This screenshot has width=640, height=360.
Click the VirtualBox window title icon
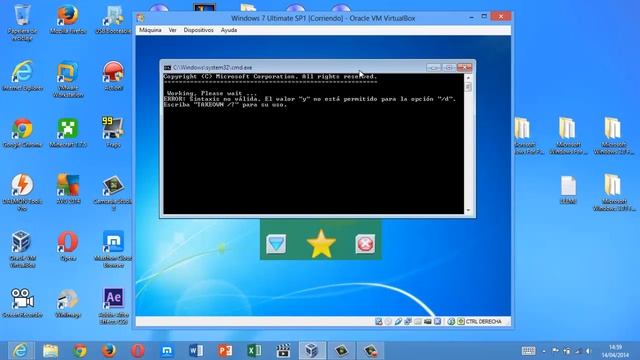[140, 18]
